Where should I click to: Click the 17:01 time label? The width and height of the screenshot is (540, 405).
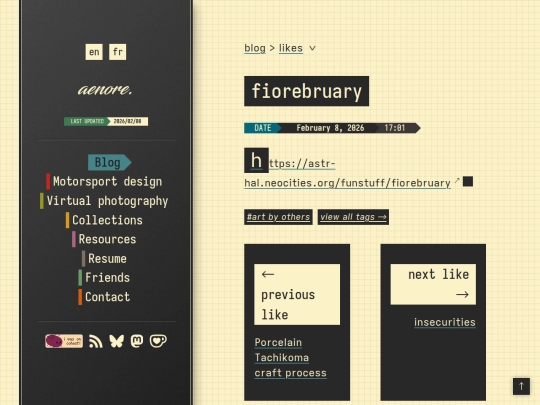click(x=395, y=128)
